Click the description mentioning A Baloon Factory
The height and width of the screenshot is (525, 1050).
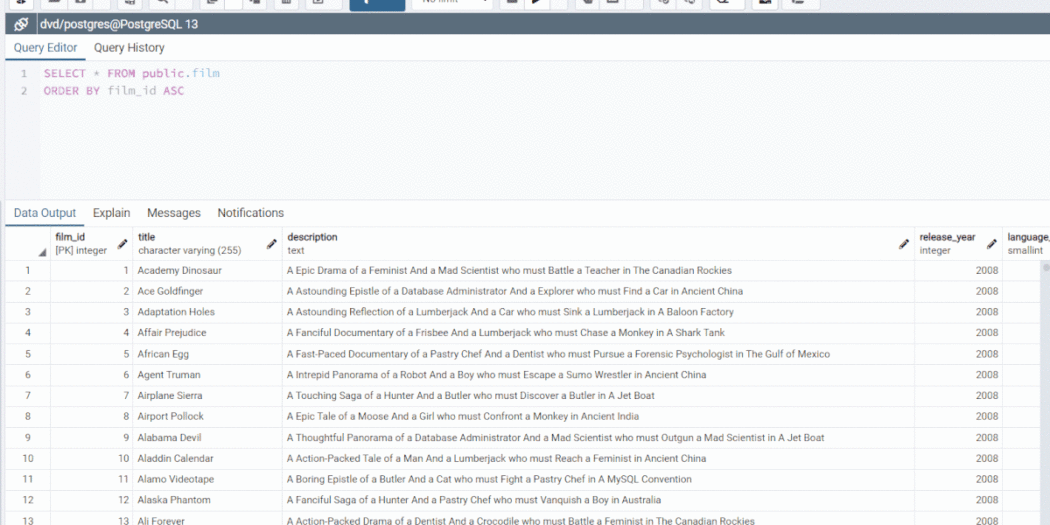[599, 312]
